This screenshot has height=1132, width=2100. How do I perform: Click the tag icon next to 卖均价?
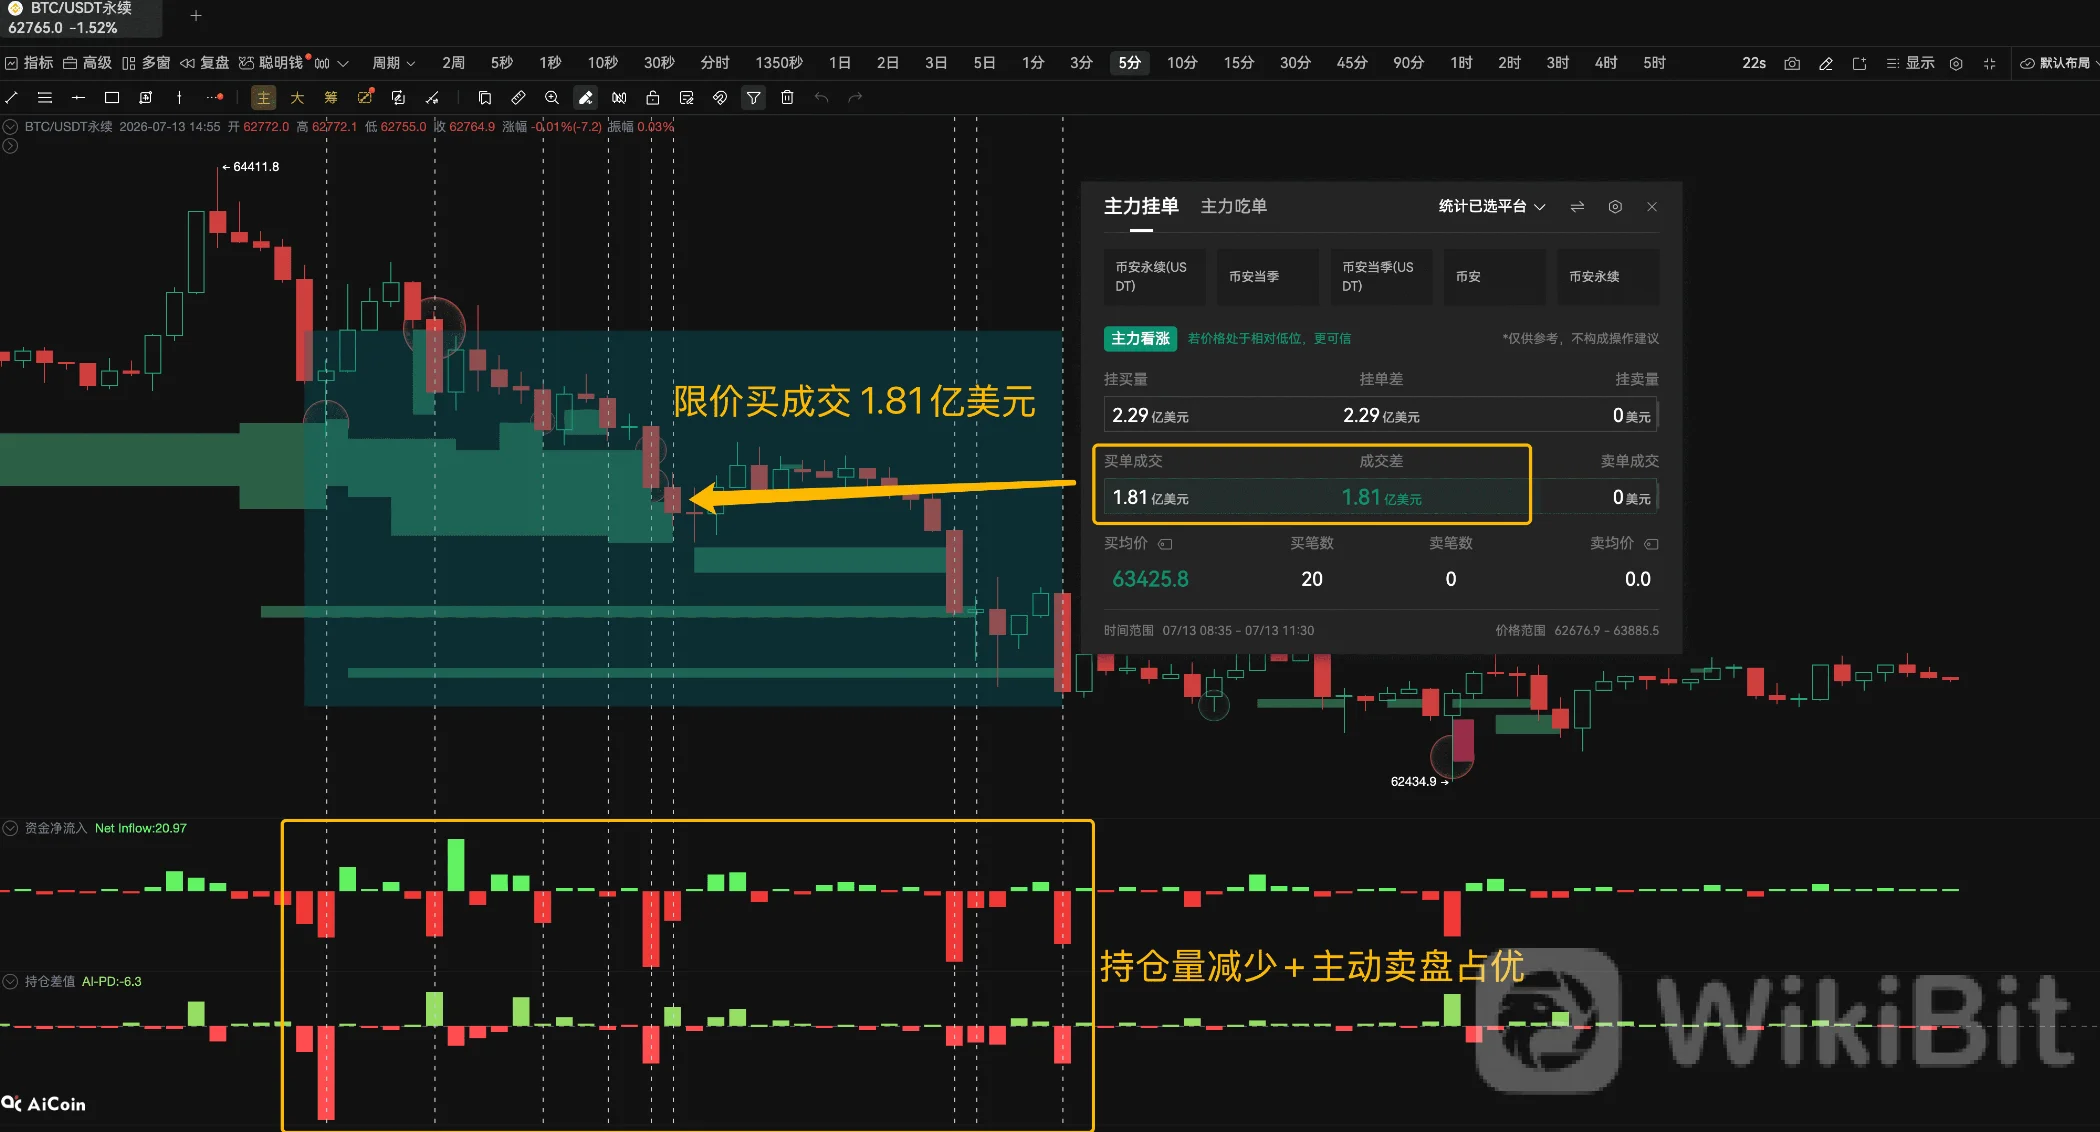1651,544
